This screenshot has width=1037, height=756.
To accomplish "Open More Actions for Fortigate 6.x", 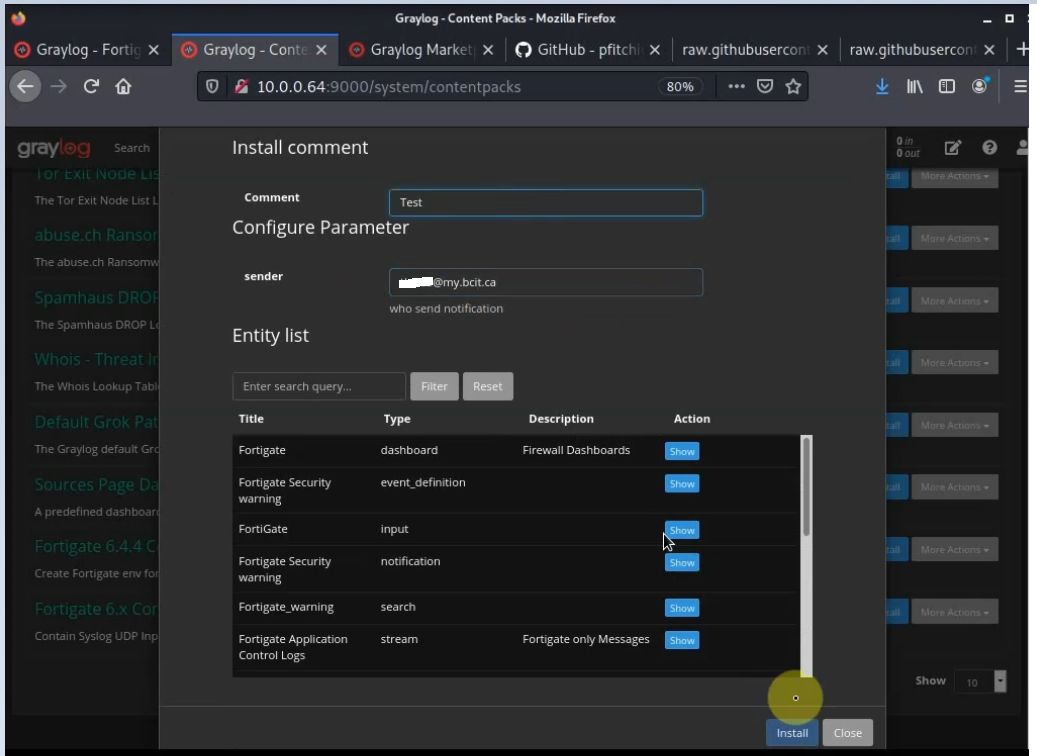I will click(x=954, y=612).
